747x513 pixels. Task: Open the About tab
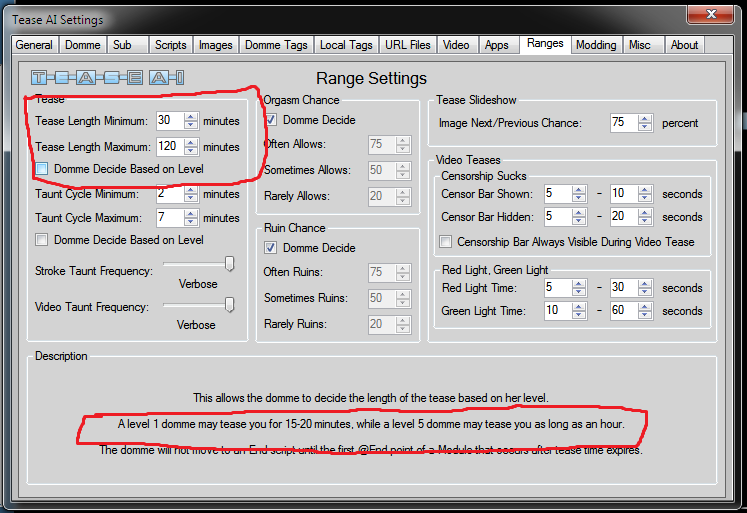[684, 45]
